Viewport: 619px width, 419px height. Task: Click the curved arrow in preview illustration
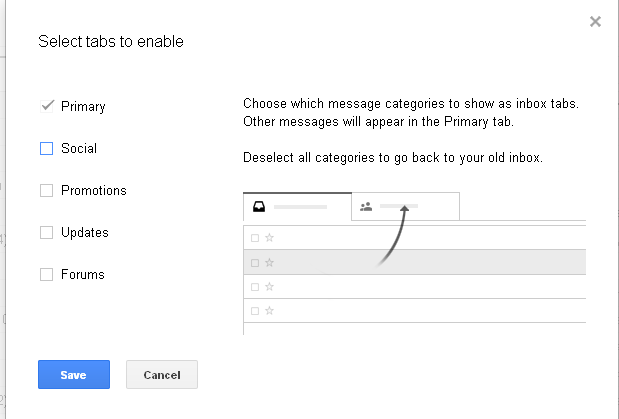coord(393,236)
